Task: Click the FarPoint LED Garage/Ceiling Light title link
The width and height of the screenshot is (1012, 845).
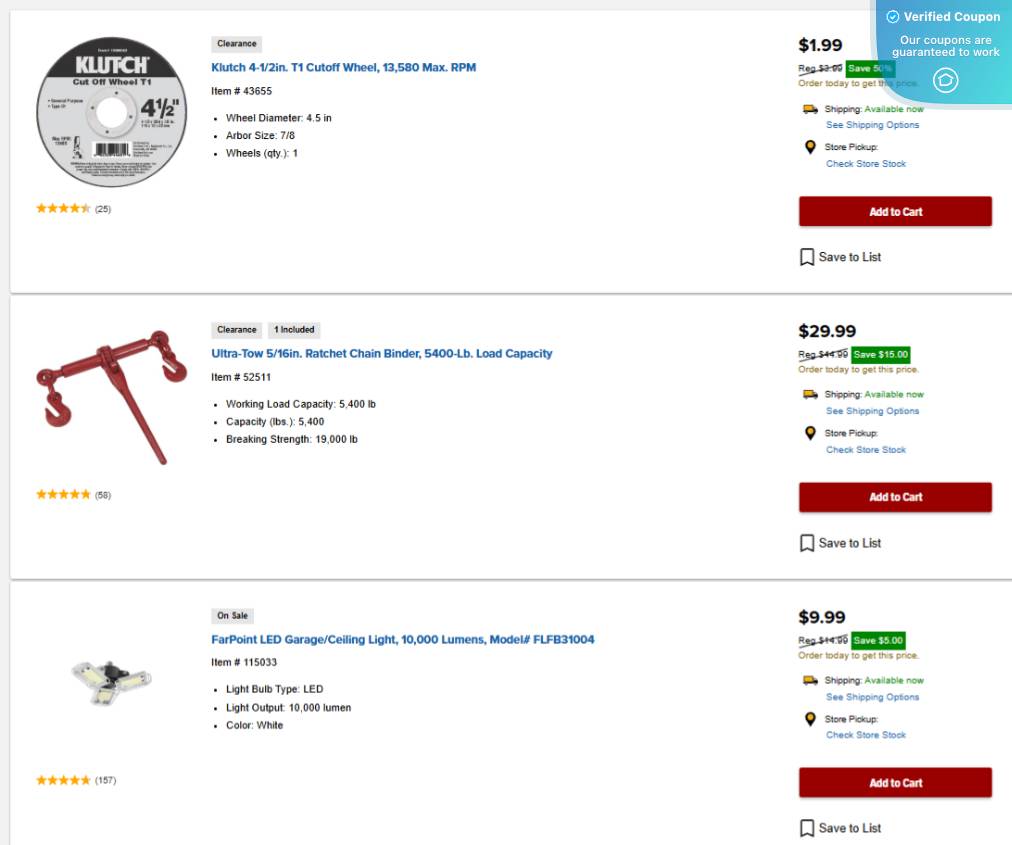Action: (402, 639)
